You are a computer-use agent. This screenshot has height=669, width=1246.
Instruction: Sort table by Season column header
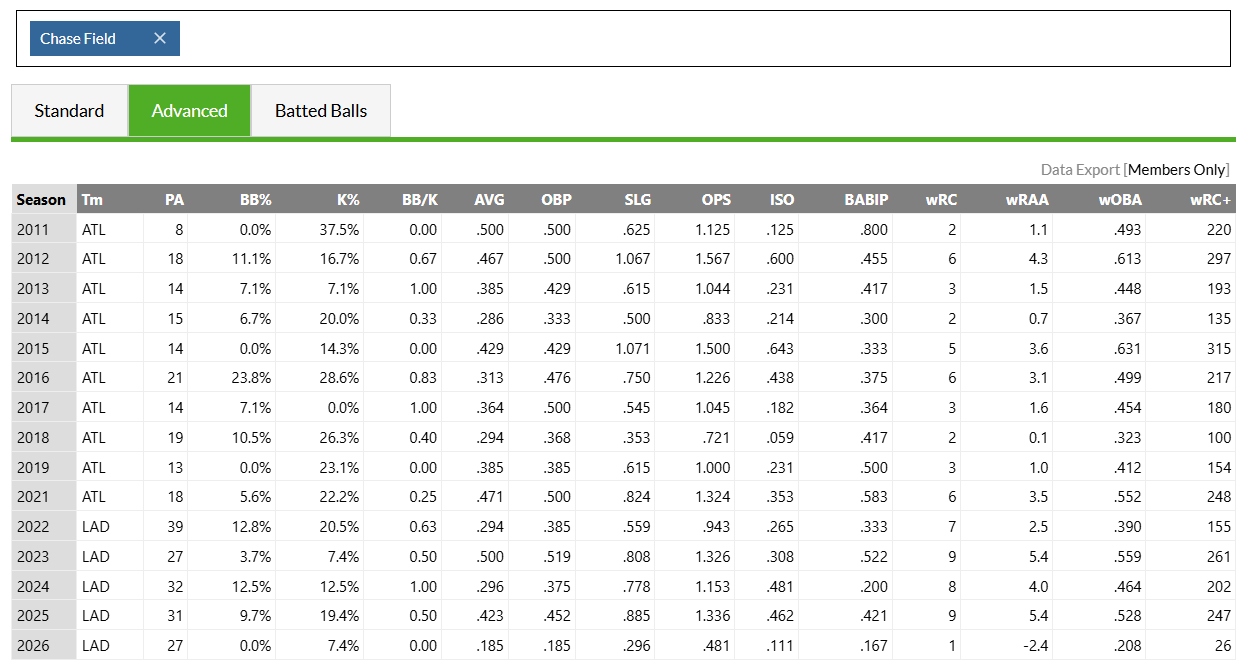click(x=43, y=200)
